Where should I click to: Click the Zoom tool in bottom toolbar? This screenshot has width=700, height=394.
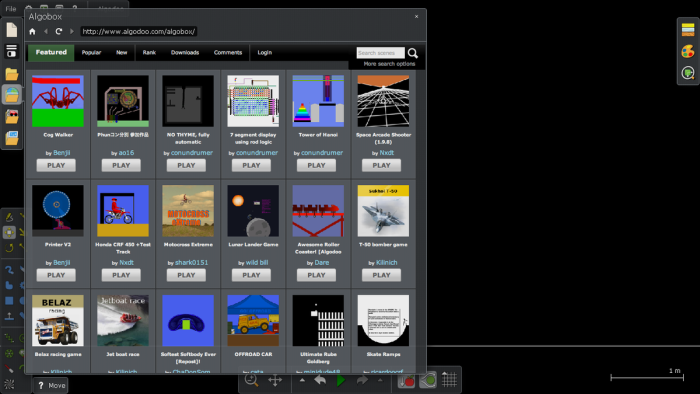252,380
